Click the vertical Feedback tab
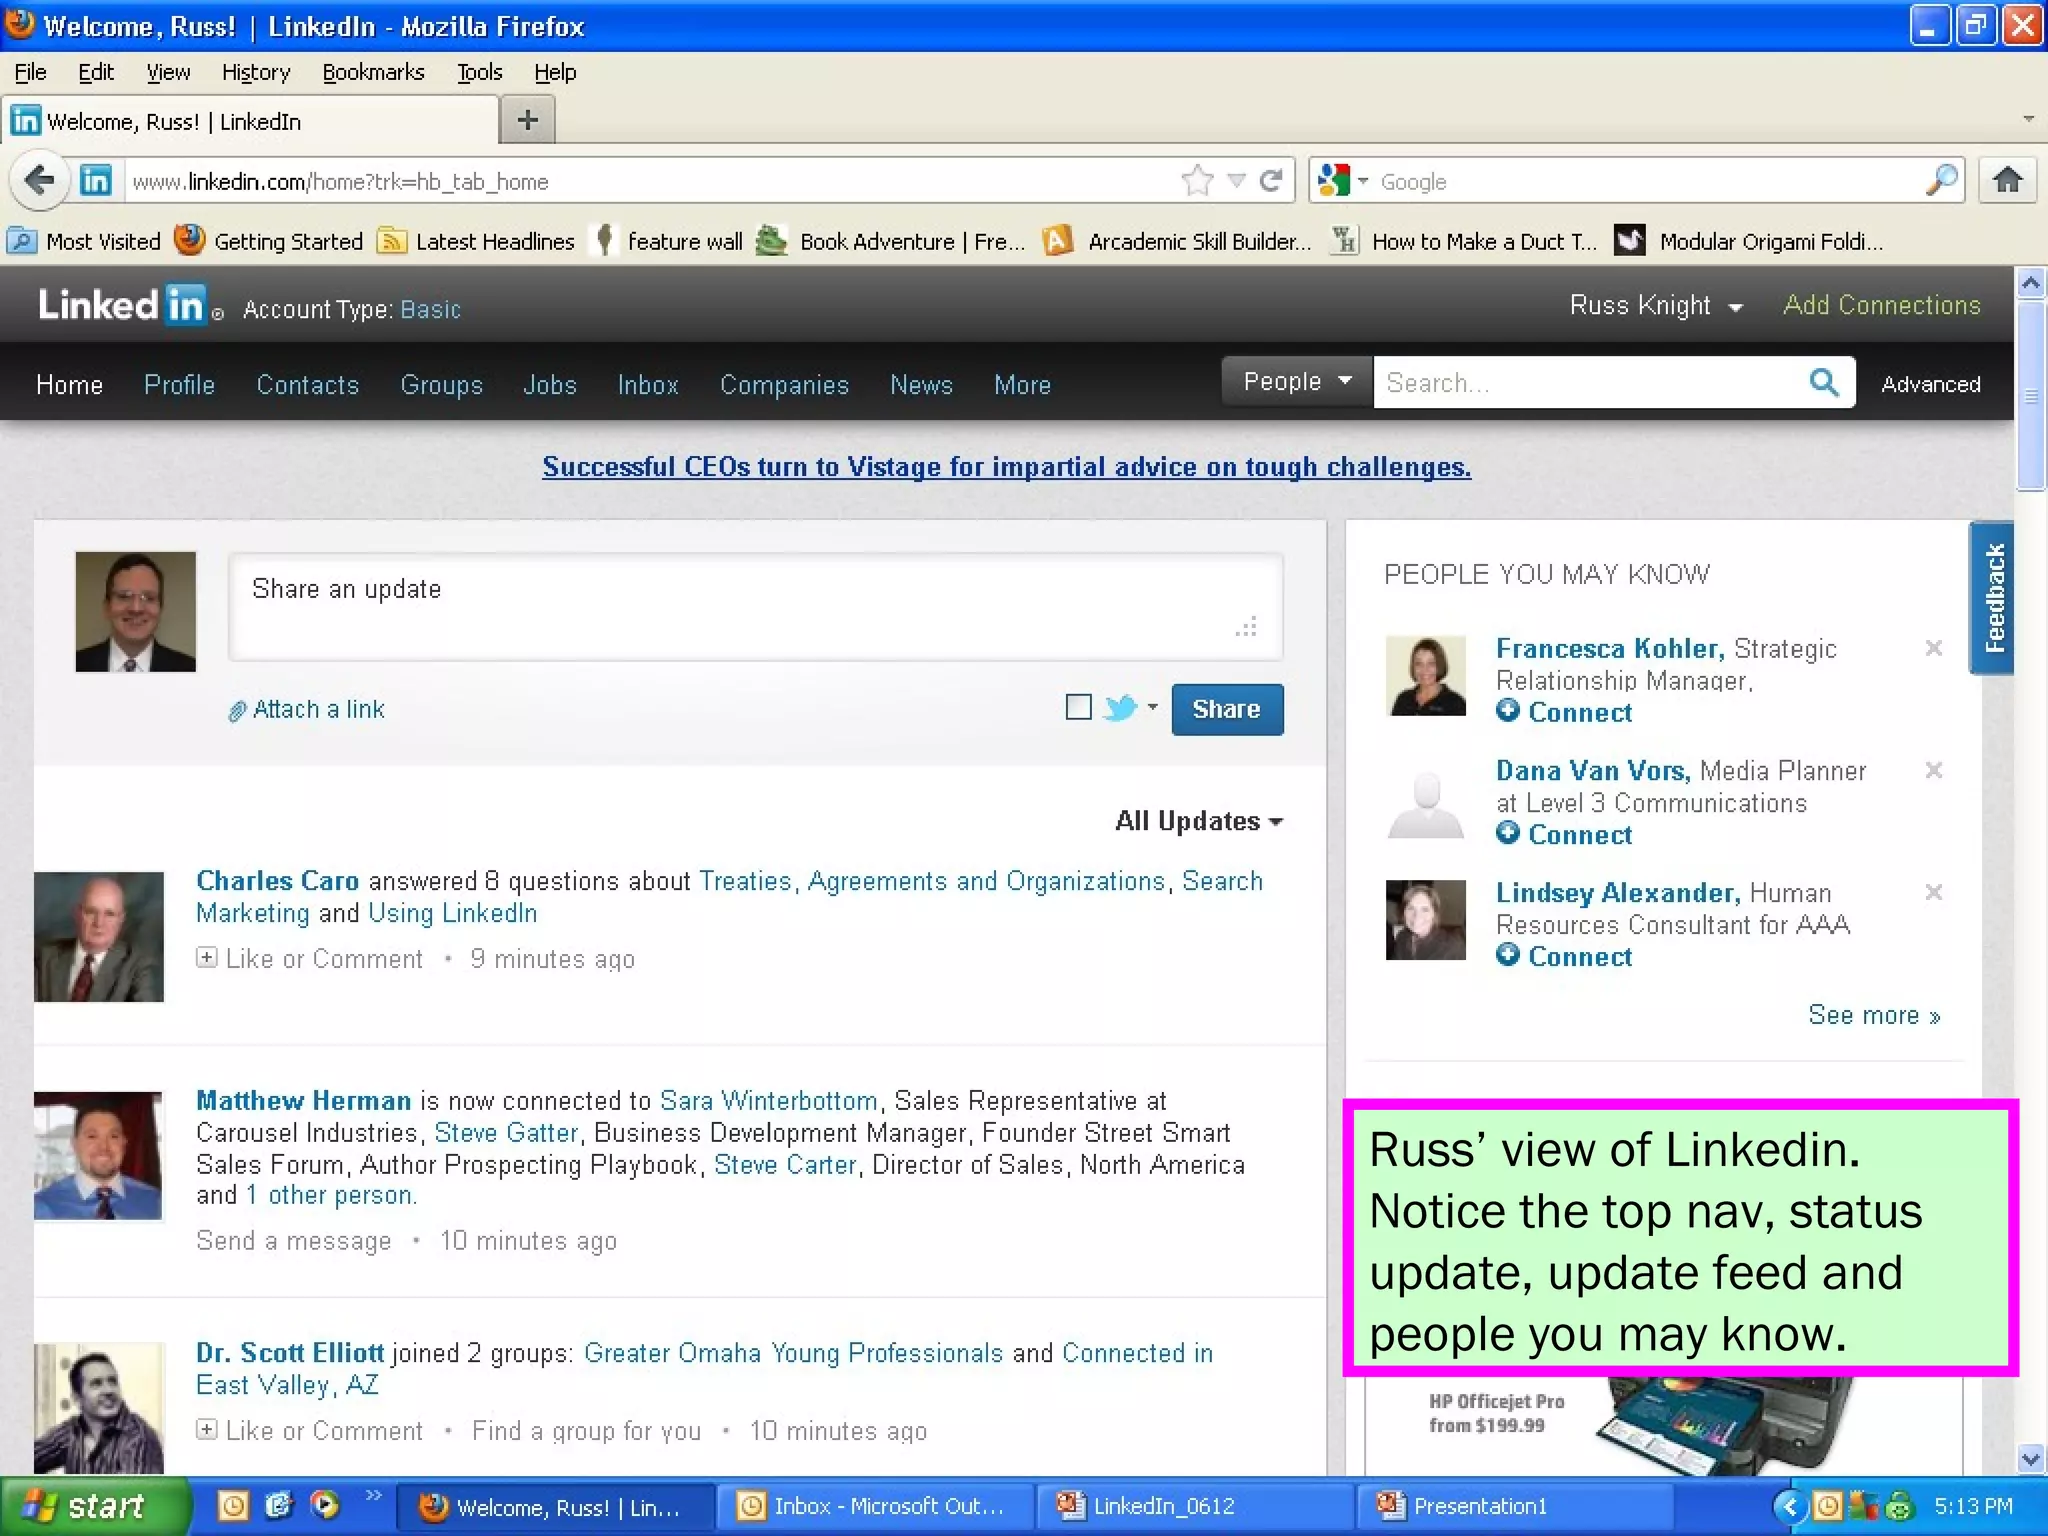2048x1536 pixels. coord(1992,598)
